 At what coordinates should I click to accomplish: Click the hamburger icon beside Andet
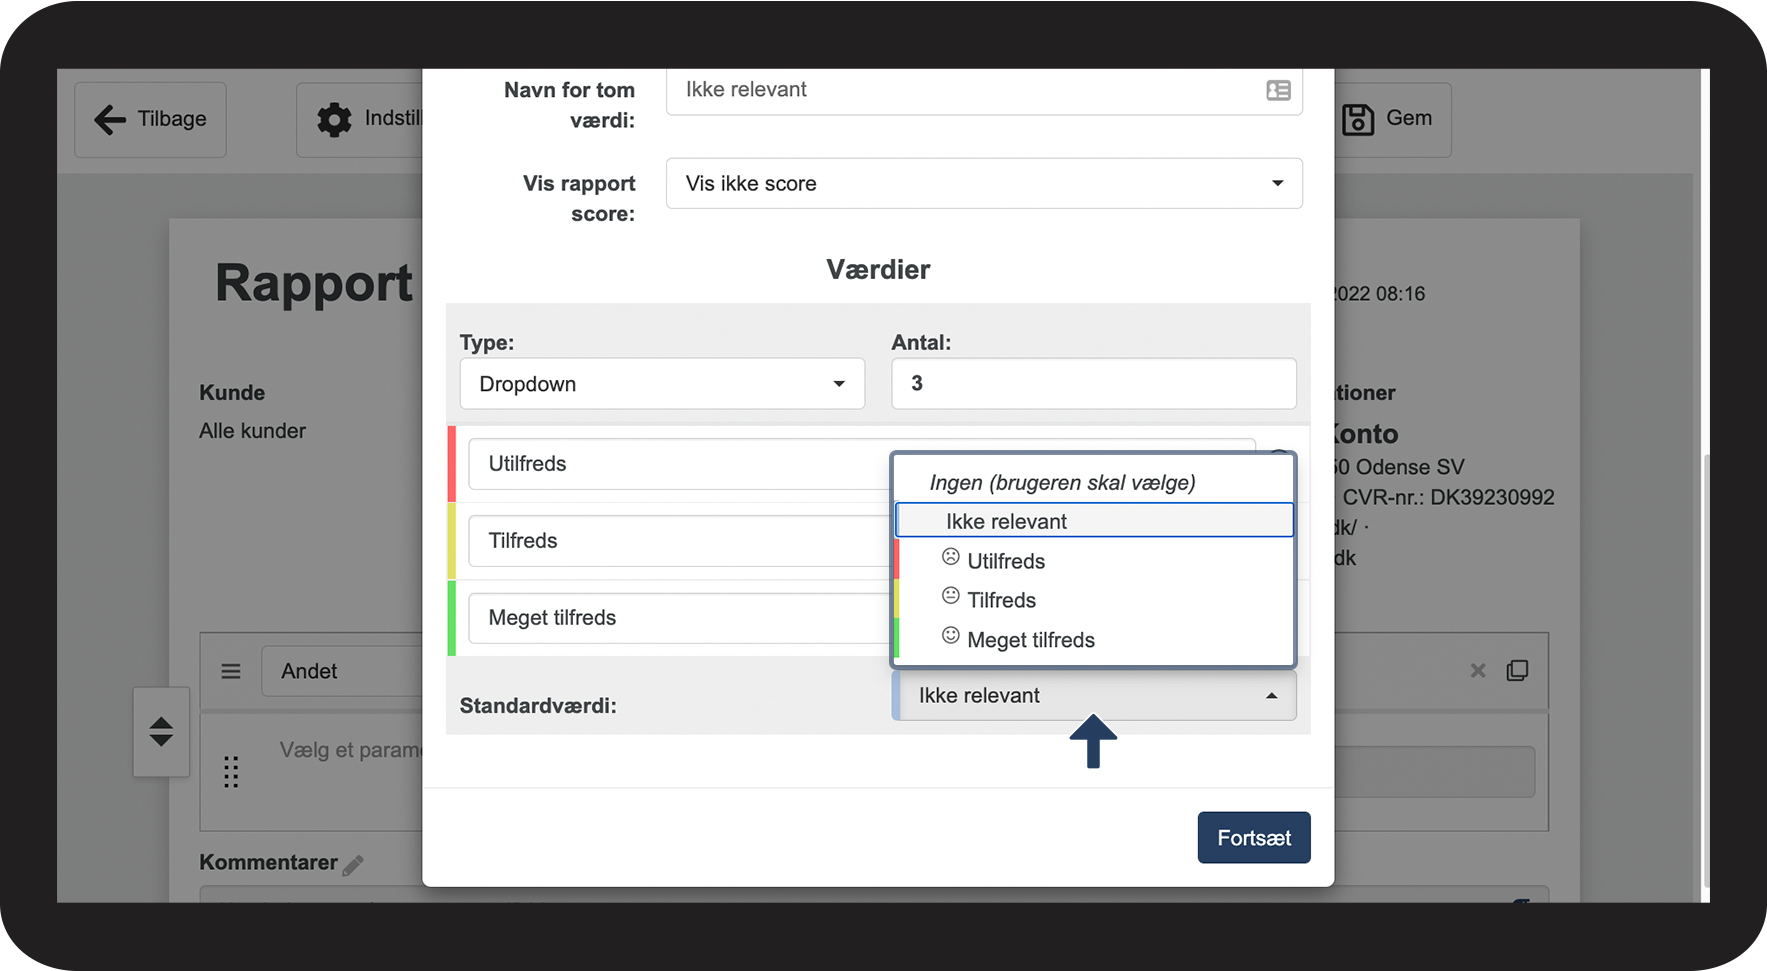[x=231, y=672]
